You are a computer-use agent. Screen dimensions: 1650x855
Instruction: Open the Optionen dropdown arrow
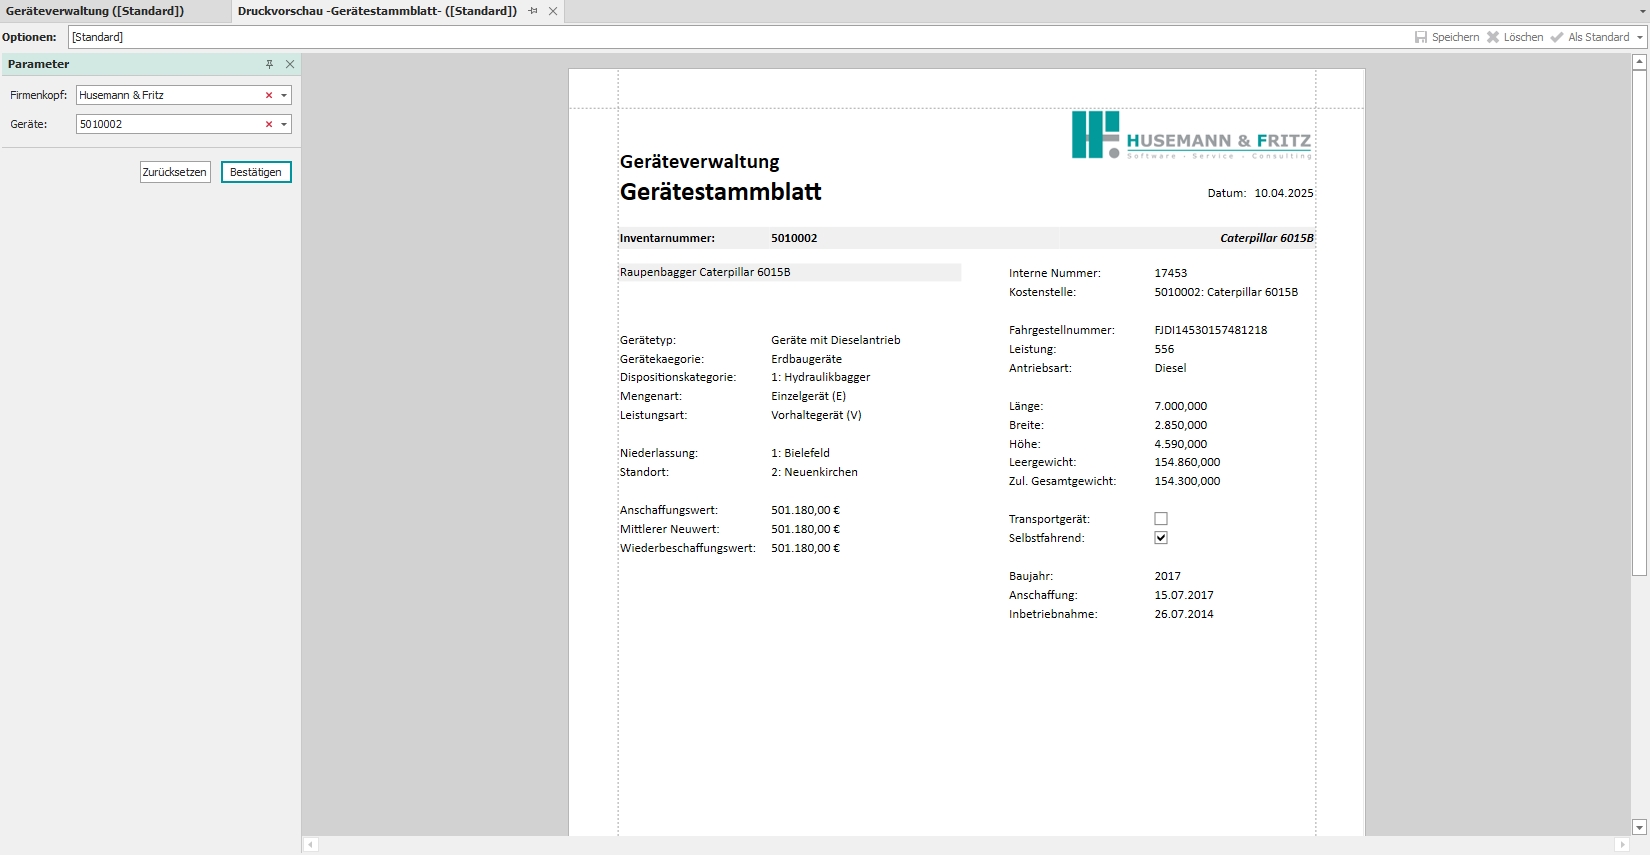coord(1640,37)
